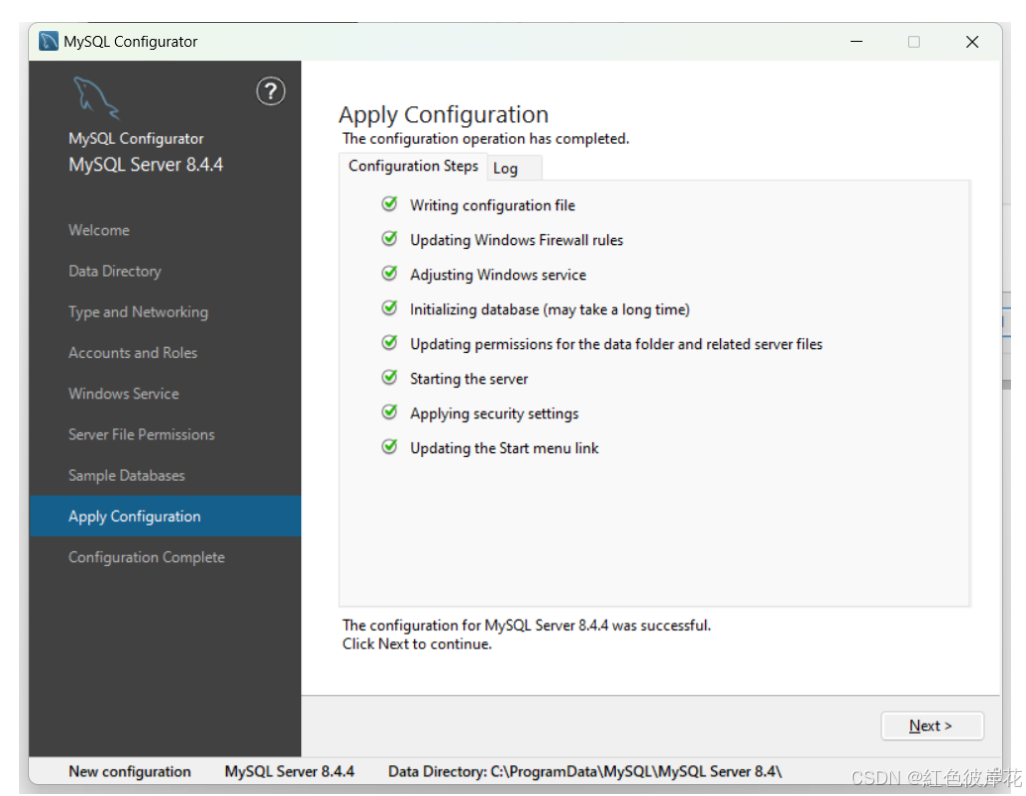This screenshot has width=1026, height=796.
Task: Click the check icon for Updating Windows Firewall rules
Action: [x=389, y=239]
